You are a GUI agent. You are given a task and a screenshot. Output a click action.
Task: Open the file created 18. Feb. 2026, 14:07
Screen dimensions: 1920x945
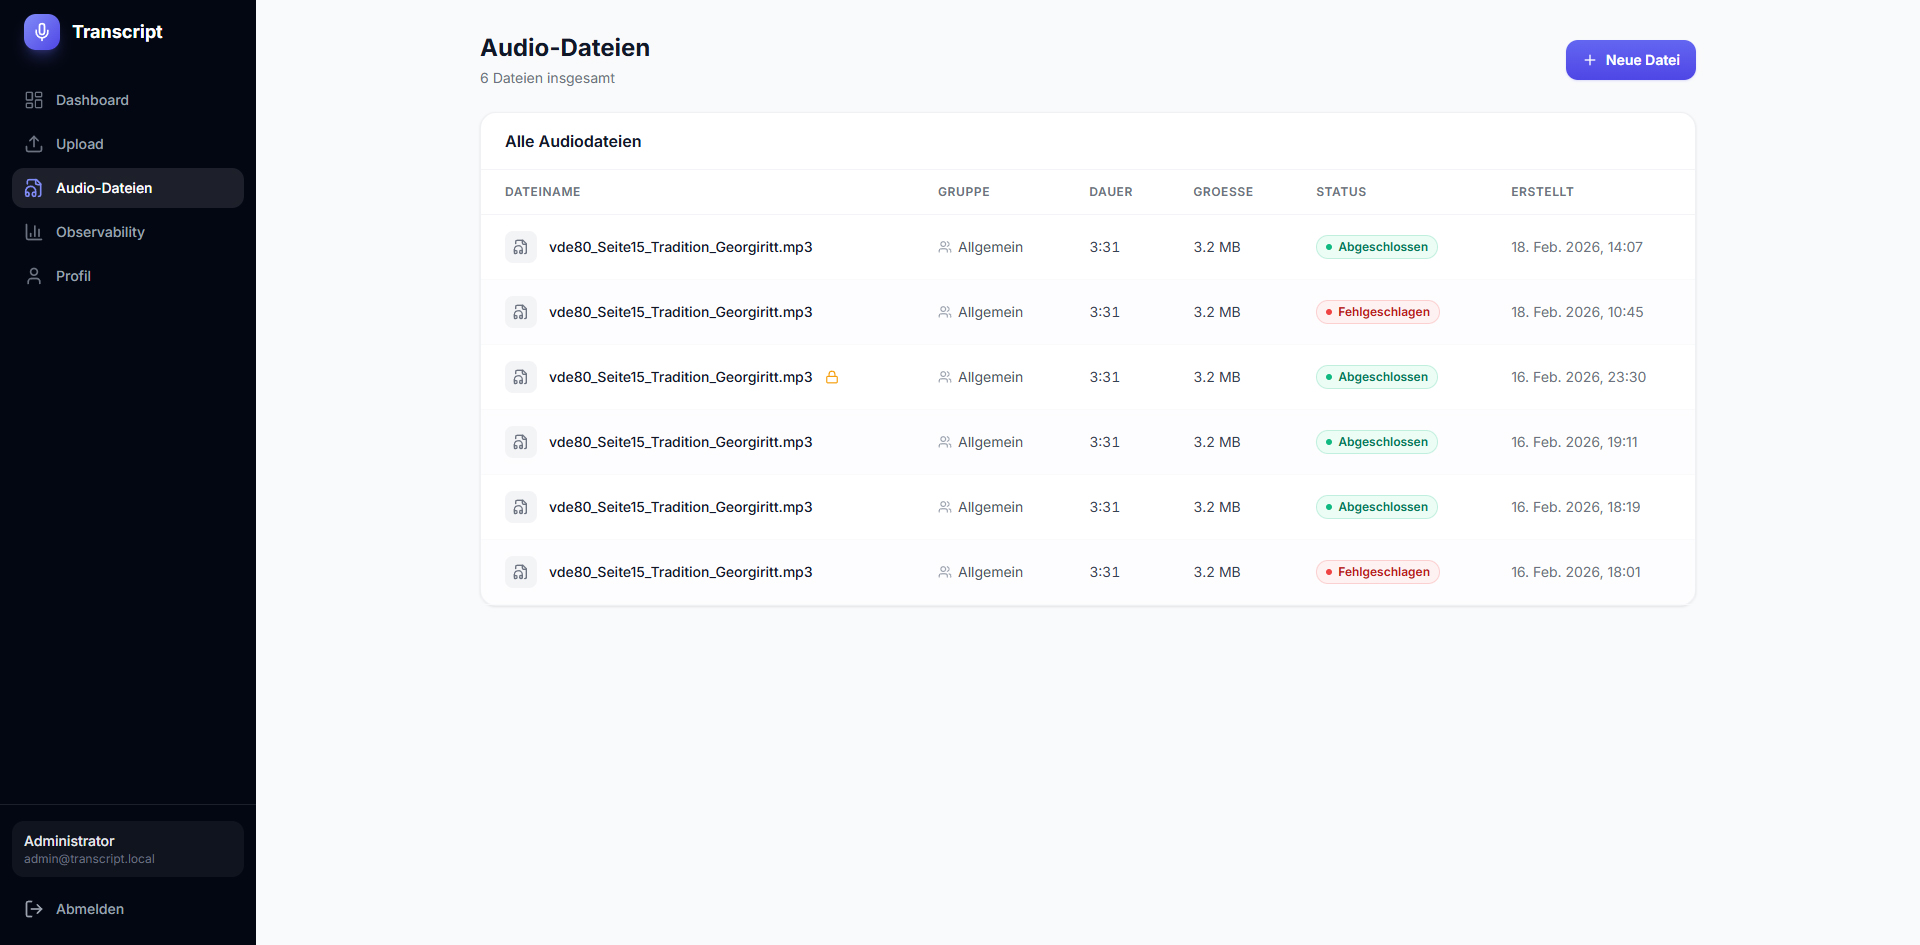680,247
